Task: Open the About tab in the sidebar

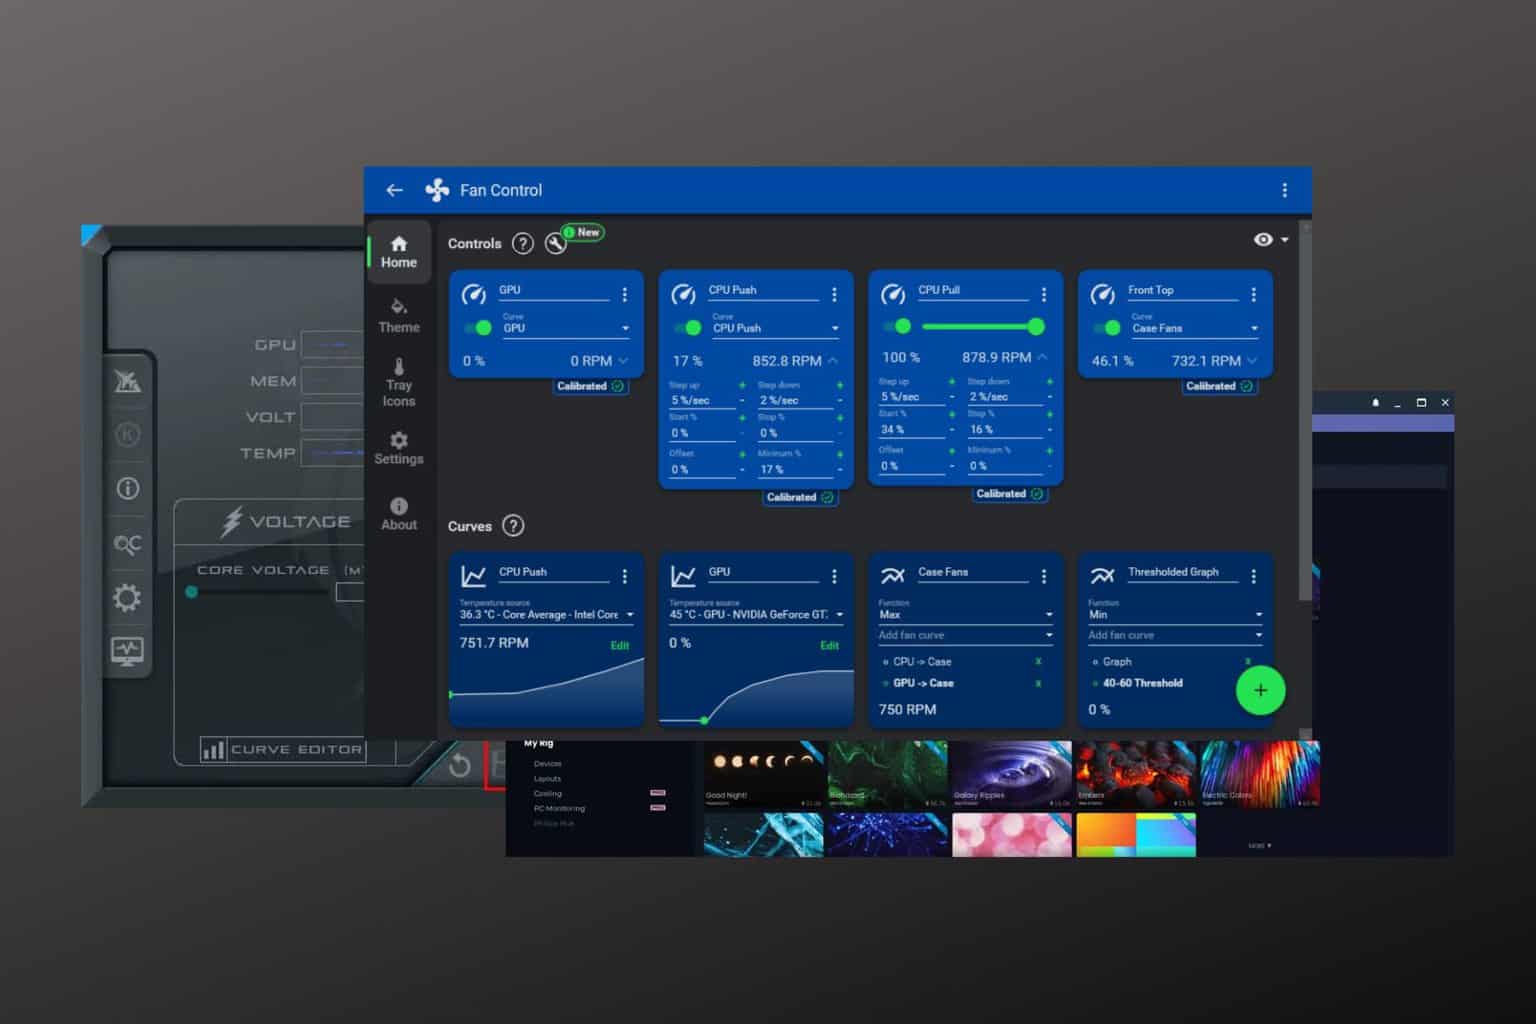Action: click(x=398, y=514)
